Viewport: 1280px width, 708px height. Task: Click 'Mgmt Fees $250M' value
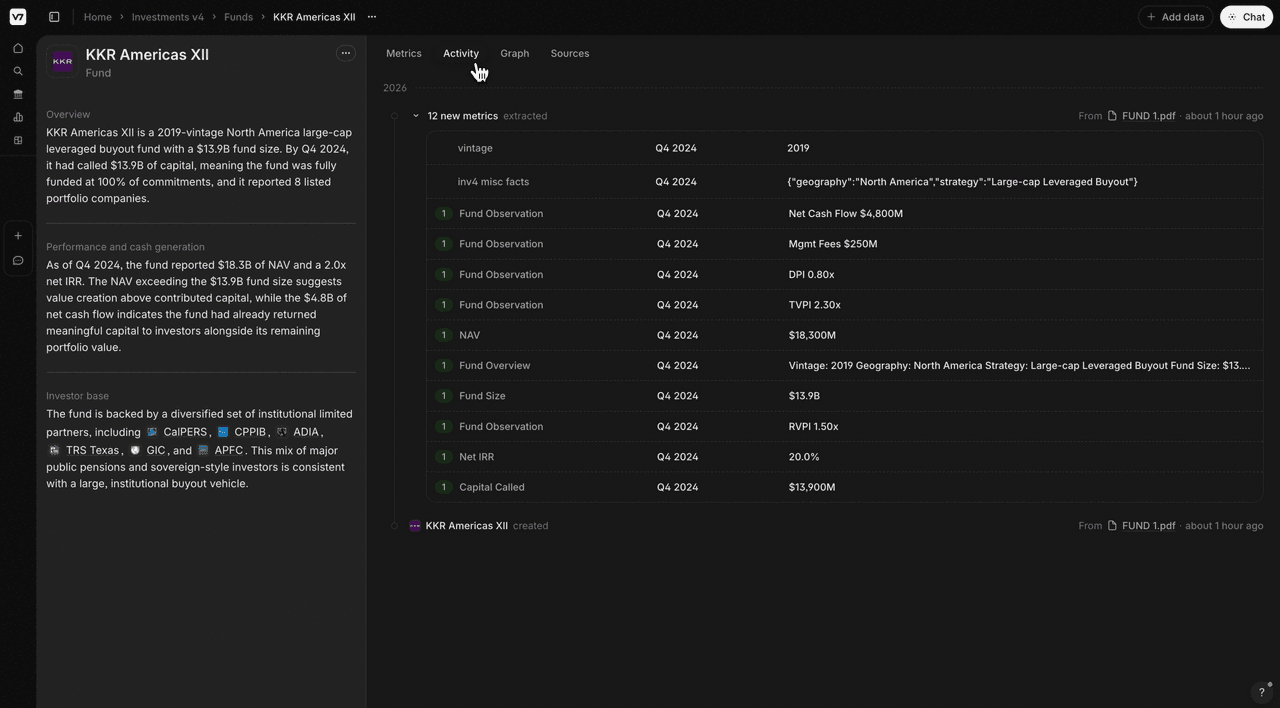pyautogui.click(x=833, y=244)
